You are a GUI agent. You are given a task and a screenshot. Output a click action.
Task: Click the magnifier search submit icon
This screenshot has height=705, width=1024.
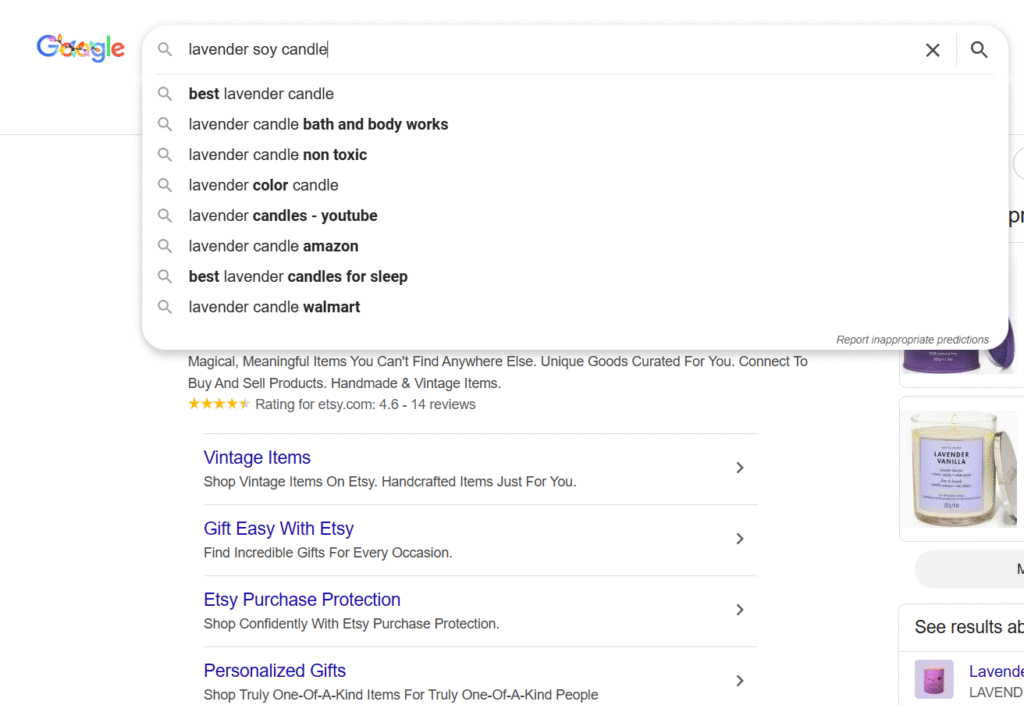979,50
